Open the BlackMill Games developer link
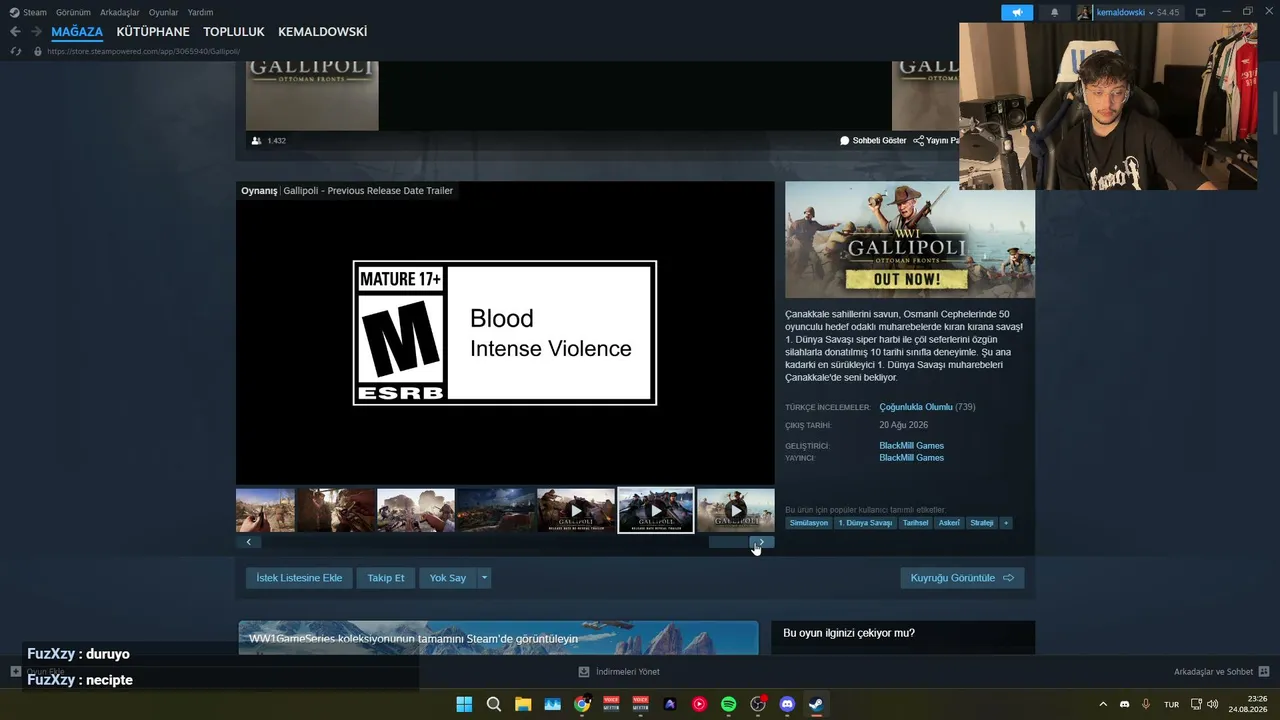The height and width of the screenshot is (720, 1280). tap(912, 446)
